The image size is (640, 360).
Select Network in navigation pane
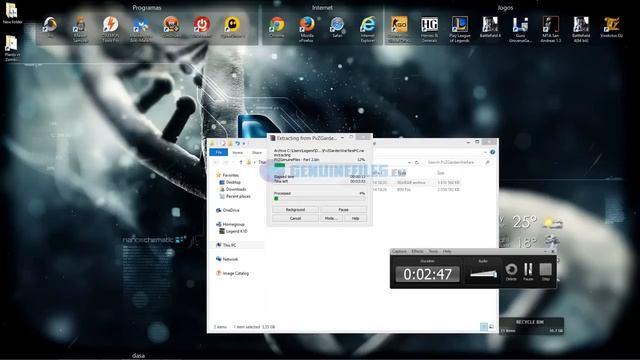click(227, 259)
